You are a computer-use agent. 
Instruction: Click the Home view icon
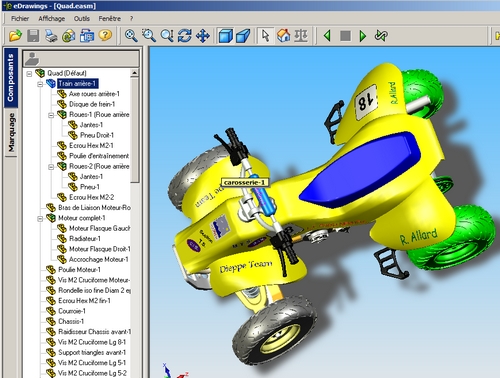283,35
